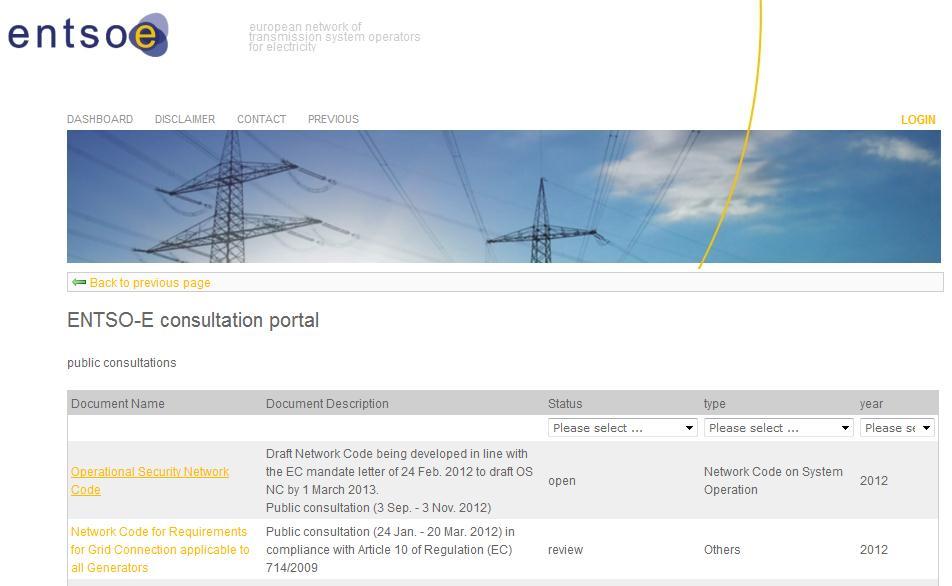The width and height of the screenshot is (952, 586).
Task: Click the 'public consultations' text
Action: pos(121,363)
